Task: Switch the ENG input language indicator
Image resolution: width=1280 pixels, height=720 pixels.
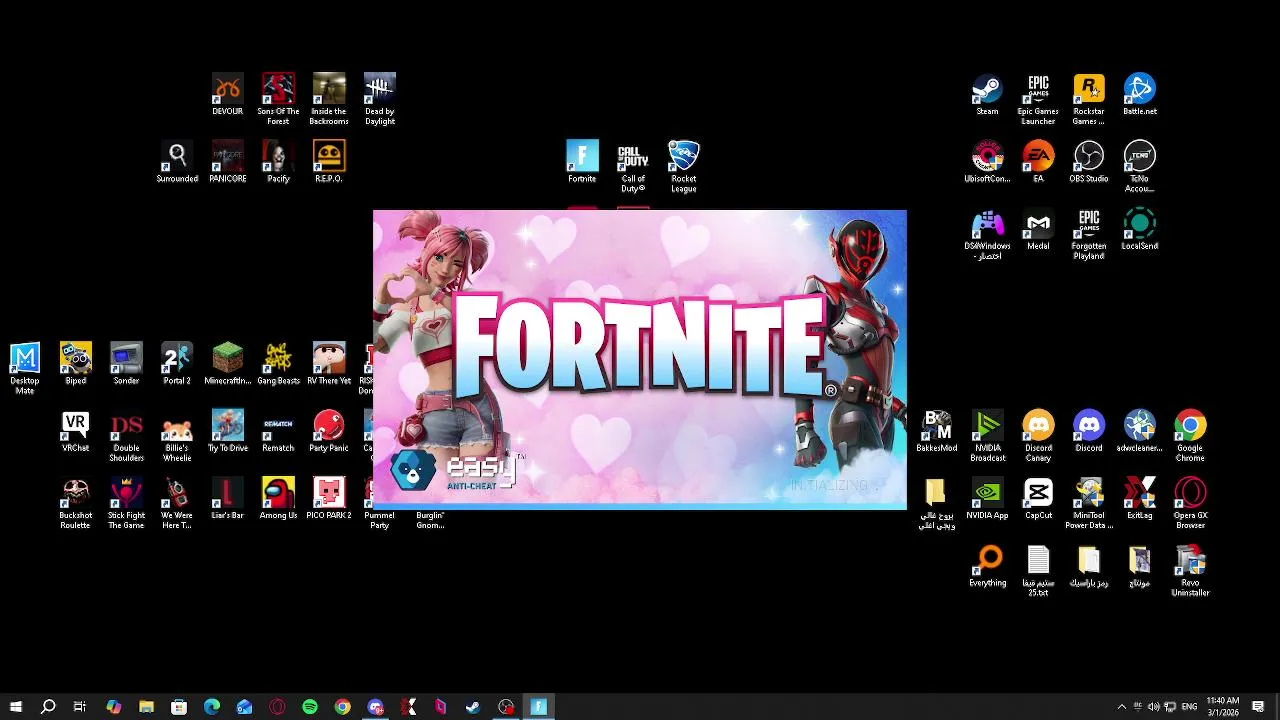Action: (x=1189, y=707)
